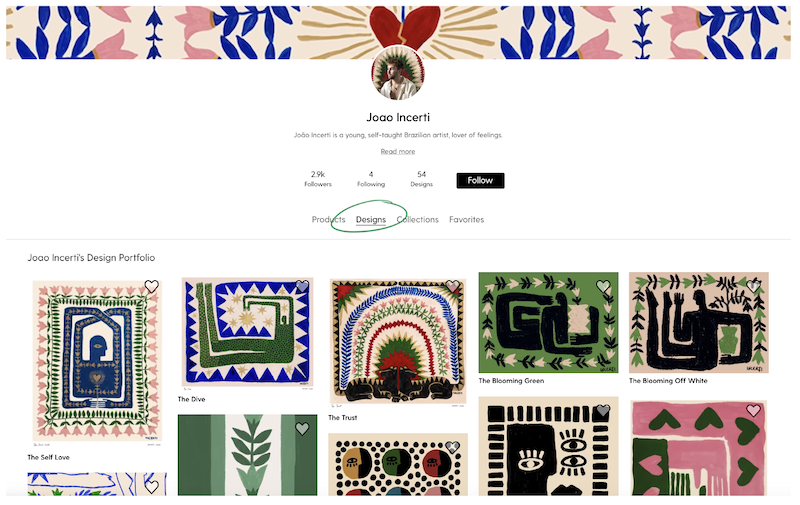This screenshot has width=800, height=505.
Task: Like The Blooming Off White heart icon
Action: coord(754,286)
